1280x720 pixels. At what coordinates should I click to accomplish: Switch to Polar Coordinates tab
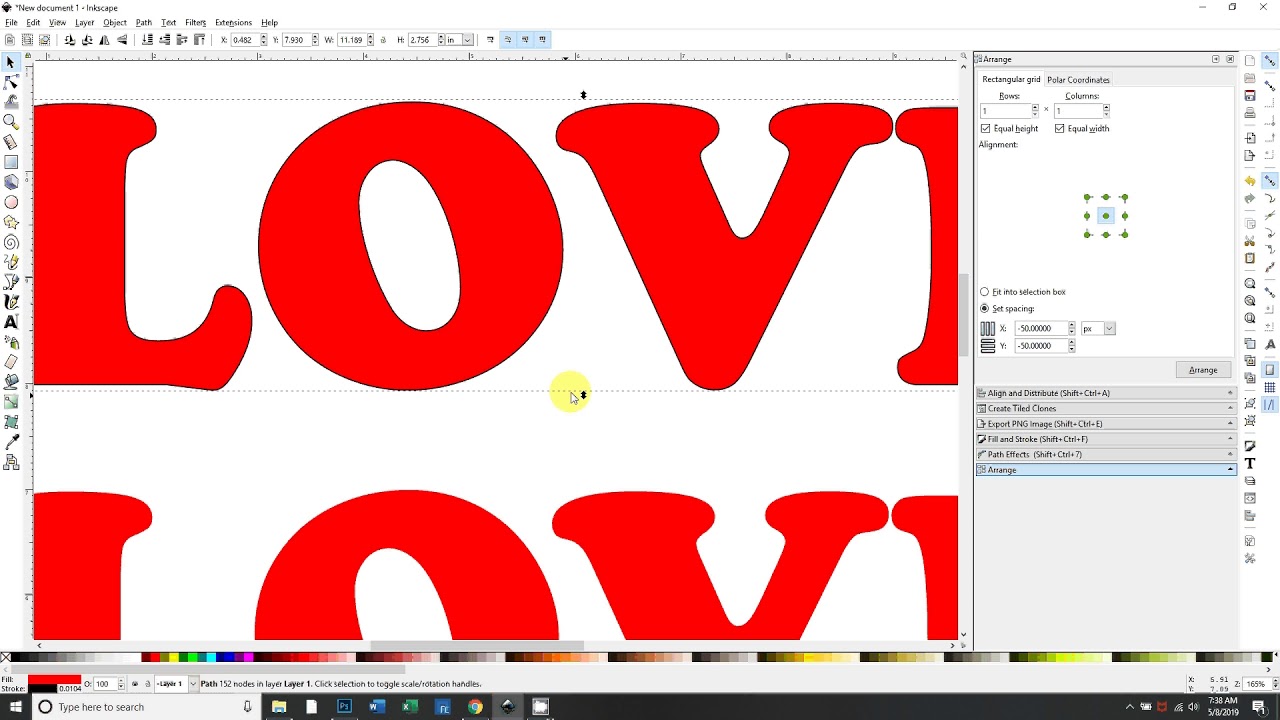coord(1078,80)
